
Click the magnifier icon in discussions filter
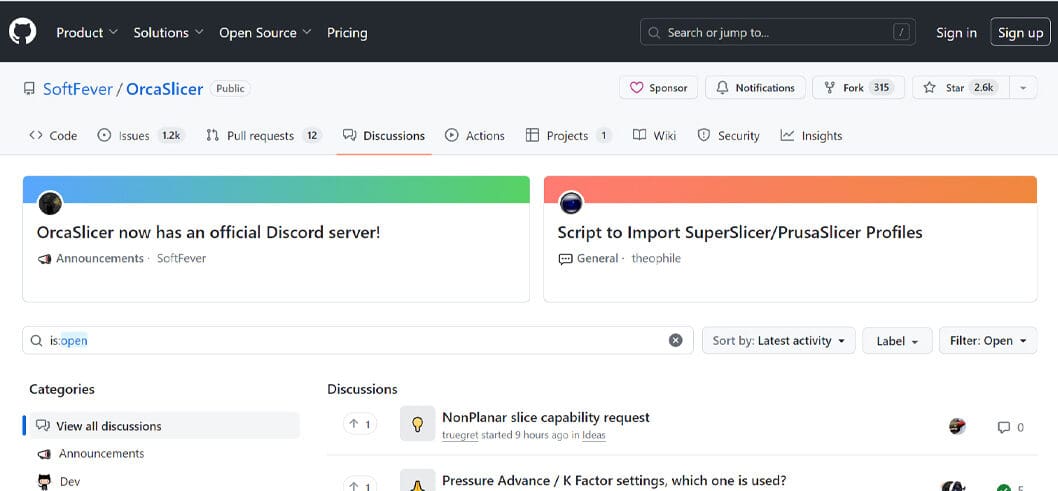coord(36,341)
